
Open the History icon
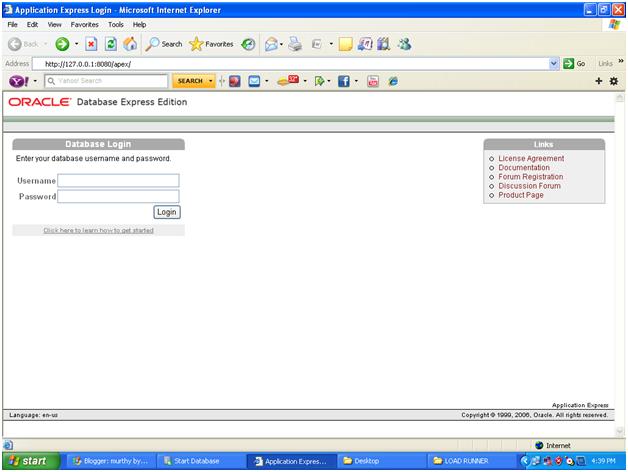[248, 44]
